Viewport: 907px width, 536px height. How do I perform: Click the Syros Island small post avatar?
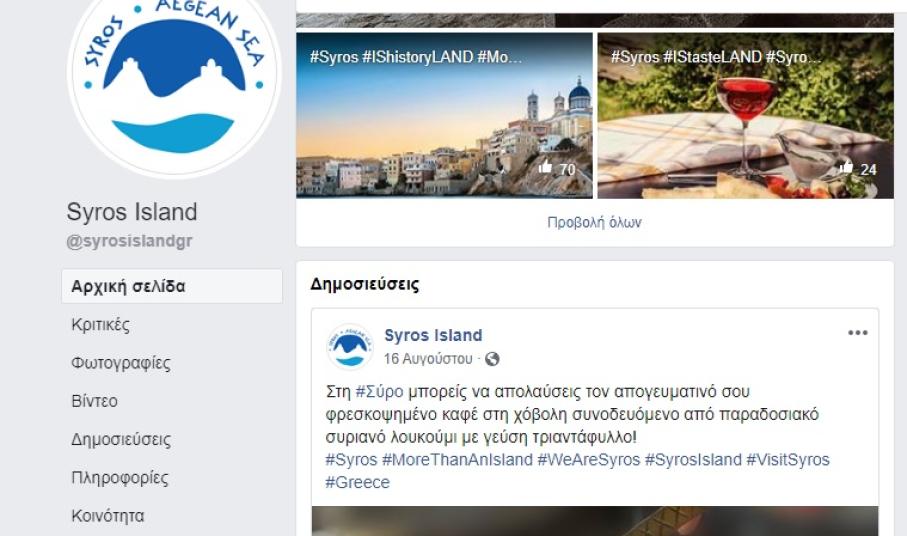[350, 346]
